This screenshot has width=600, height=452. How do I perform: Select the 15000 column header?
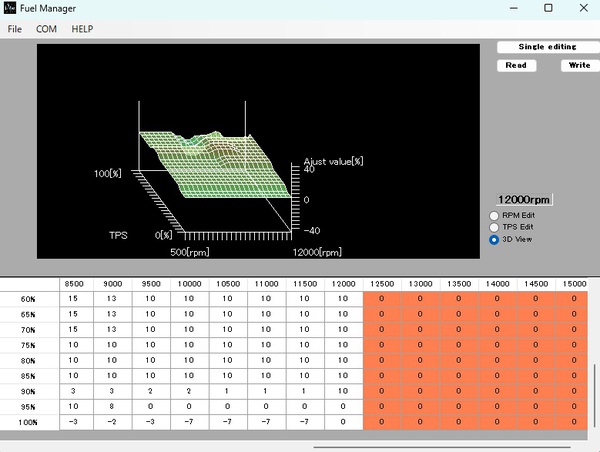[x=572, y=284]
